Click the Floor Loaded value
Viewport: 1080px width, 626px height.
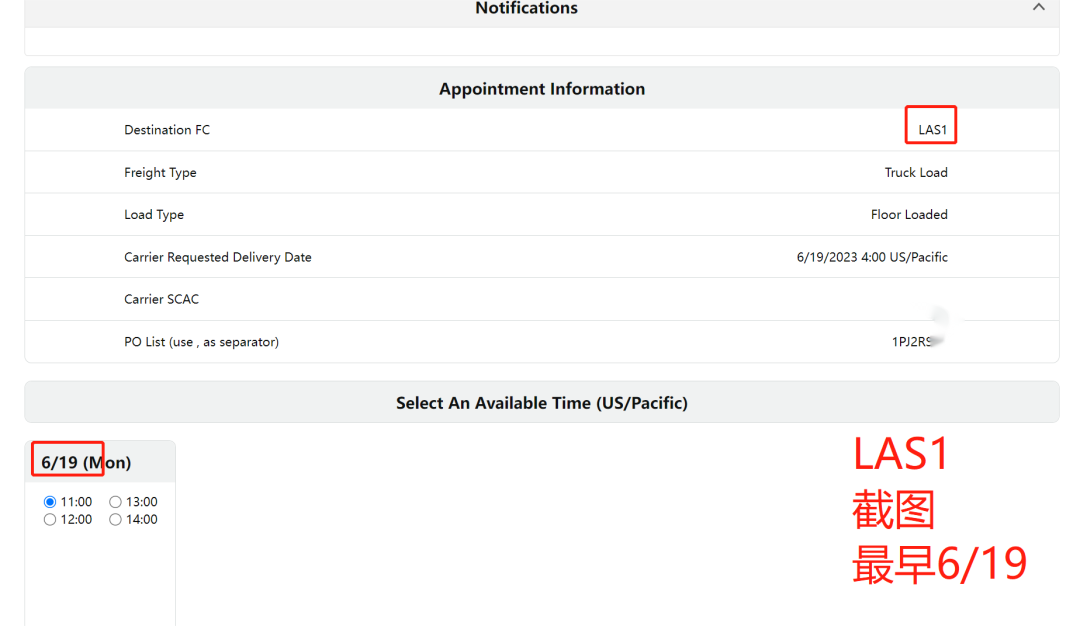tap(908, 215)
